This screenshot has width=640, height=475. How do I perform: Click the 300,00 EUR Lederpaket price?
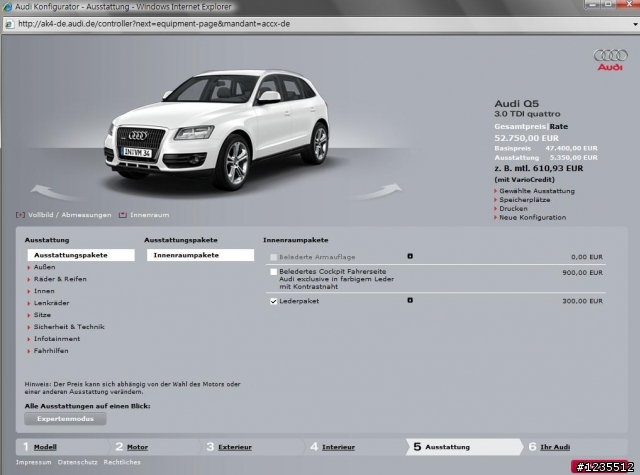click(582, 301)
